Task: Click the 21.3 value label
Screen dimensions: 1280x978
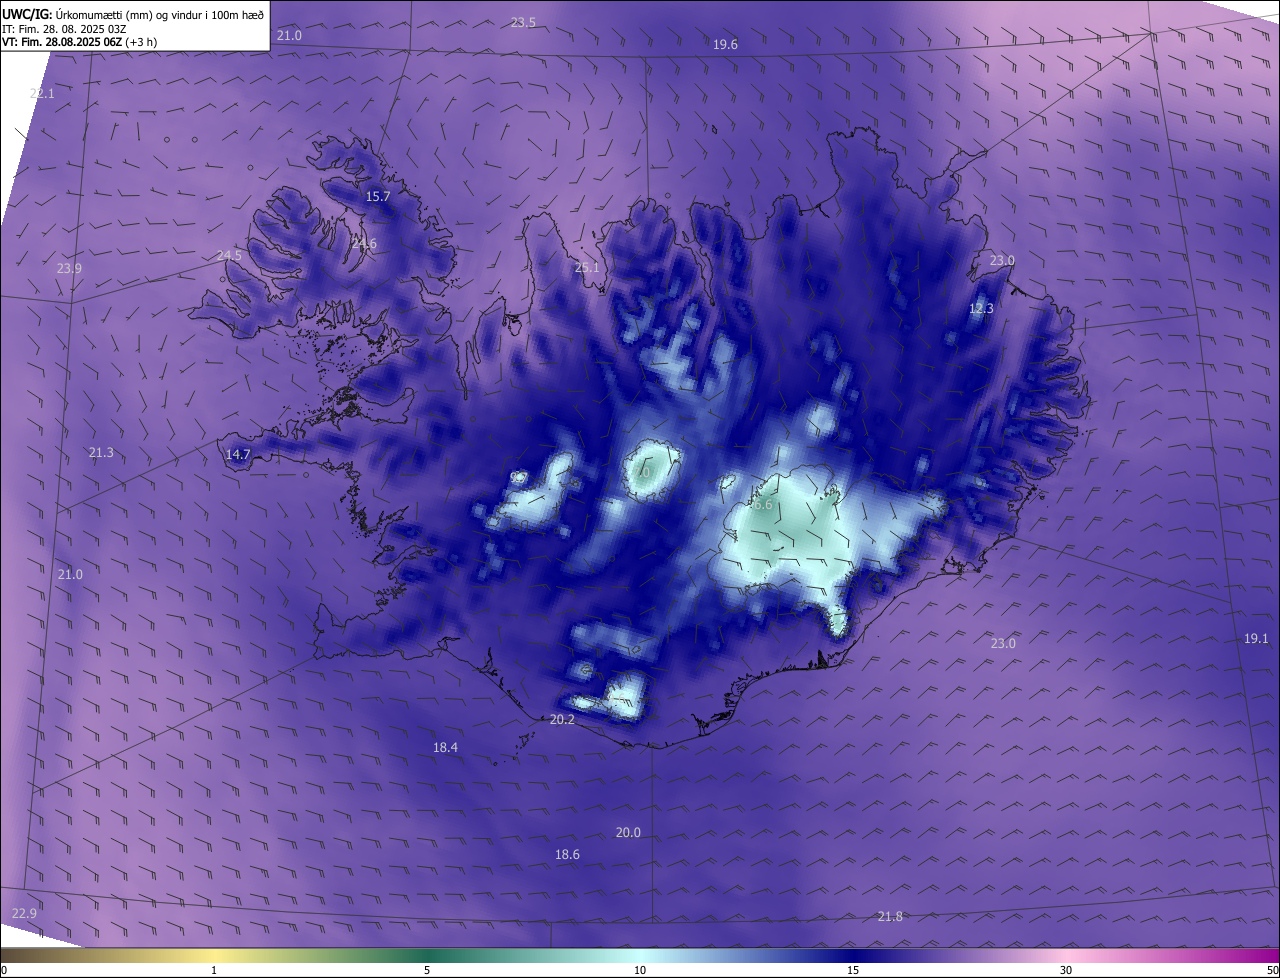Action: 101,452
